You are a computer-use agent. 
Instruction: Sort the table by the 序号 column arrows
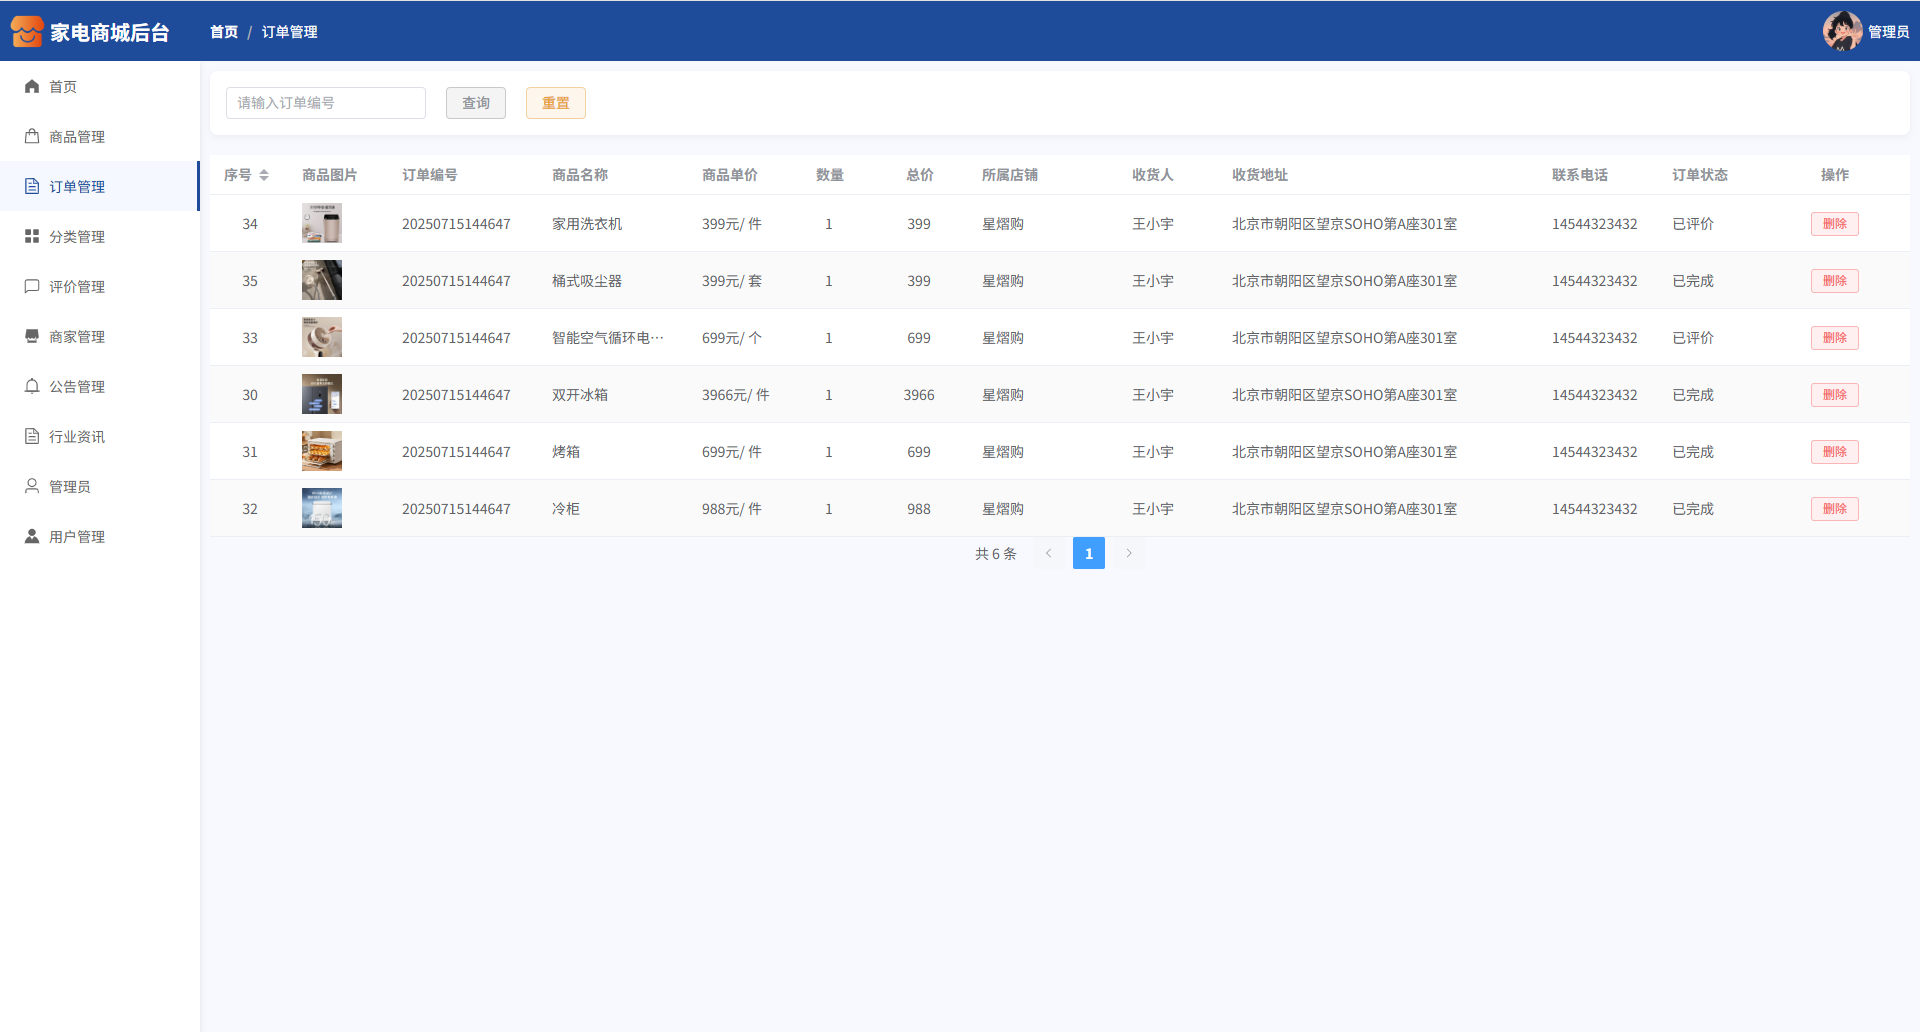click(x=264, y=175)
